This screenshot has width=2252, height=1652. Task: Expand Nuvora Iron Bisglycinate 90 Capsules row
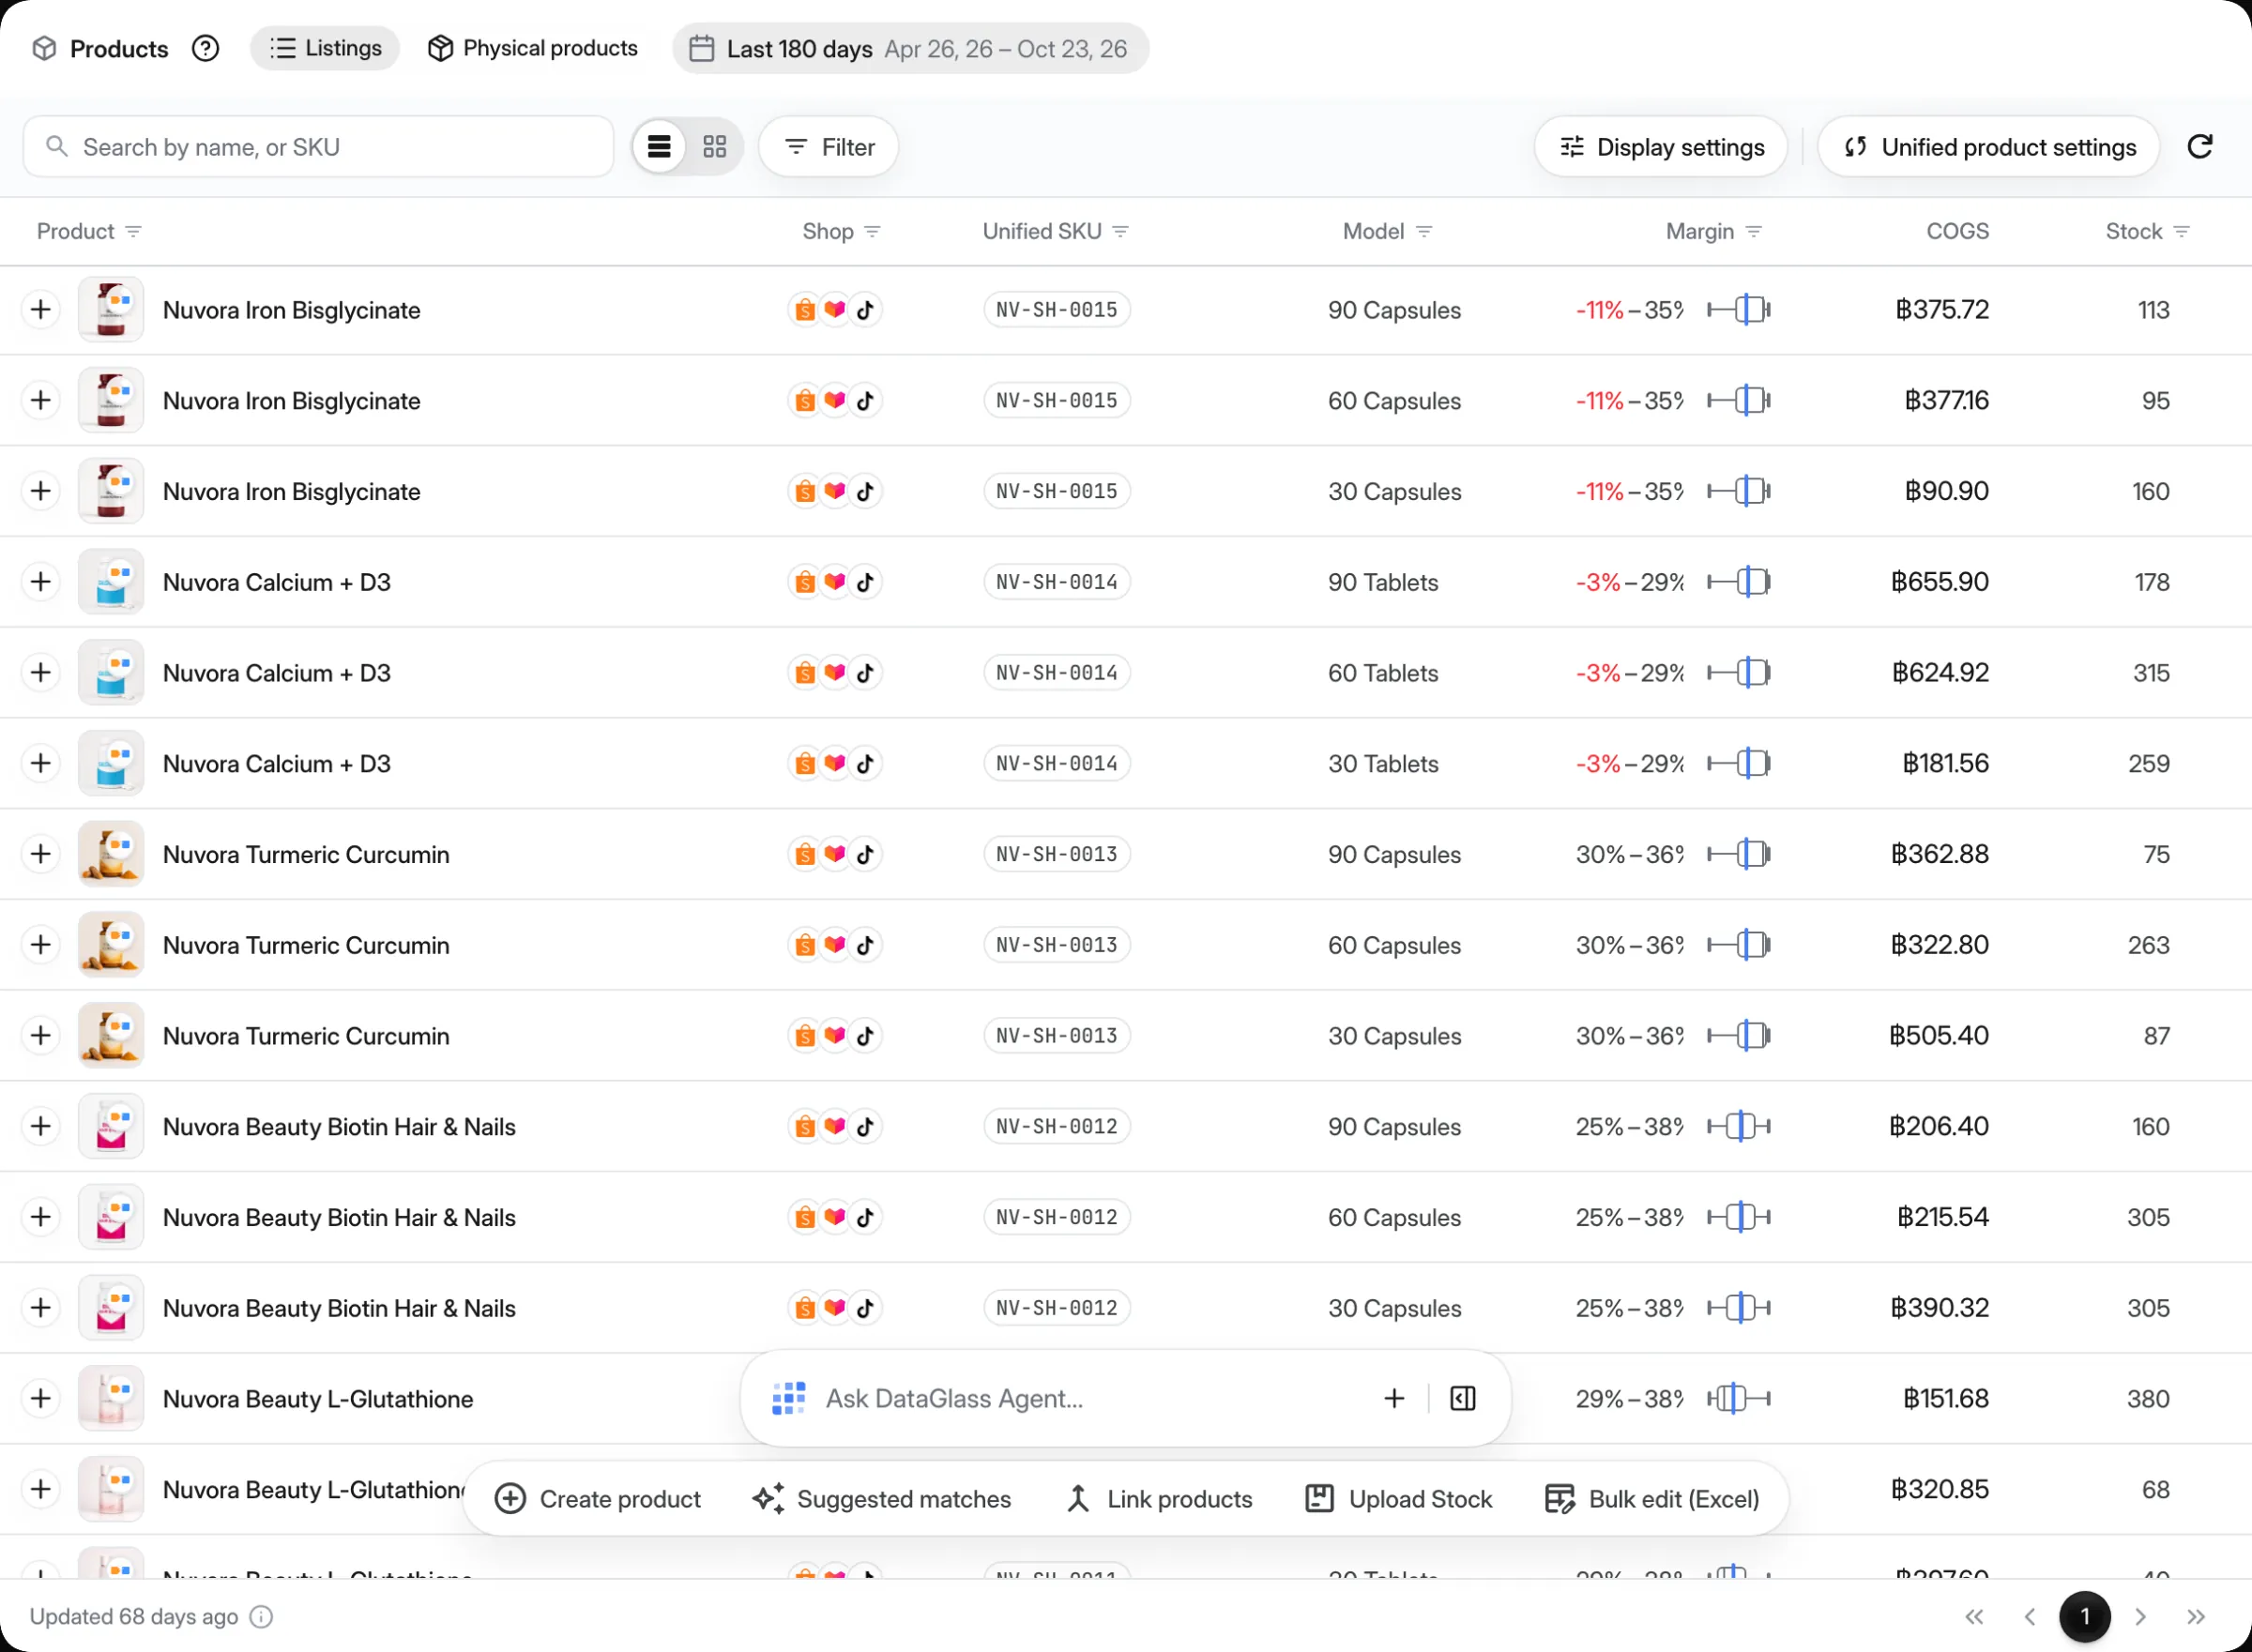[41, 310]
